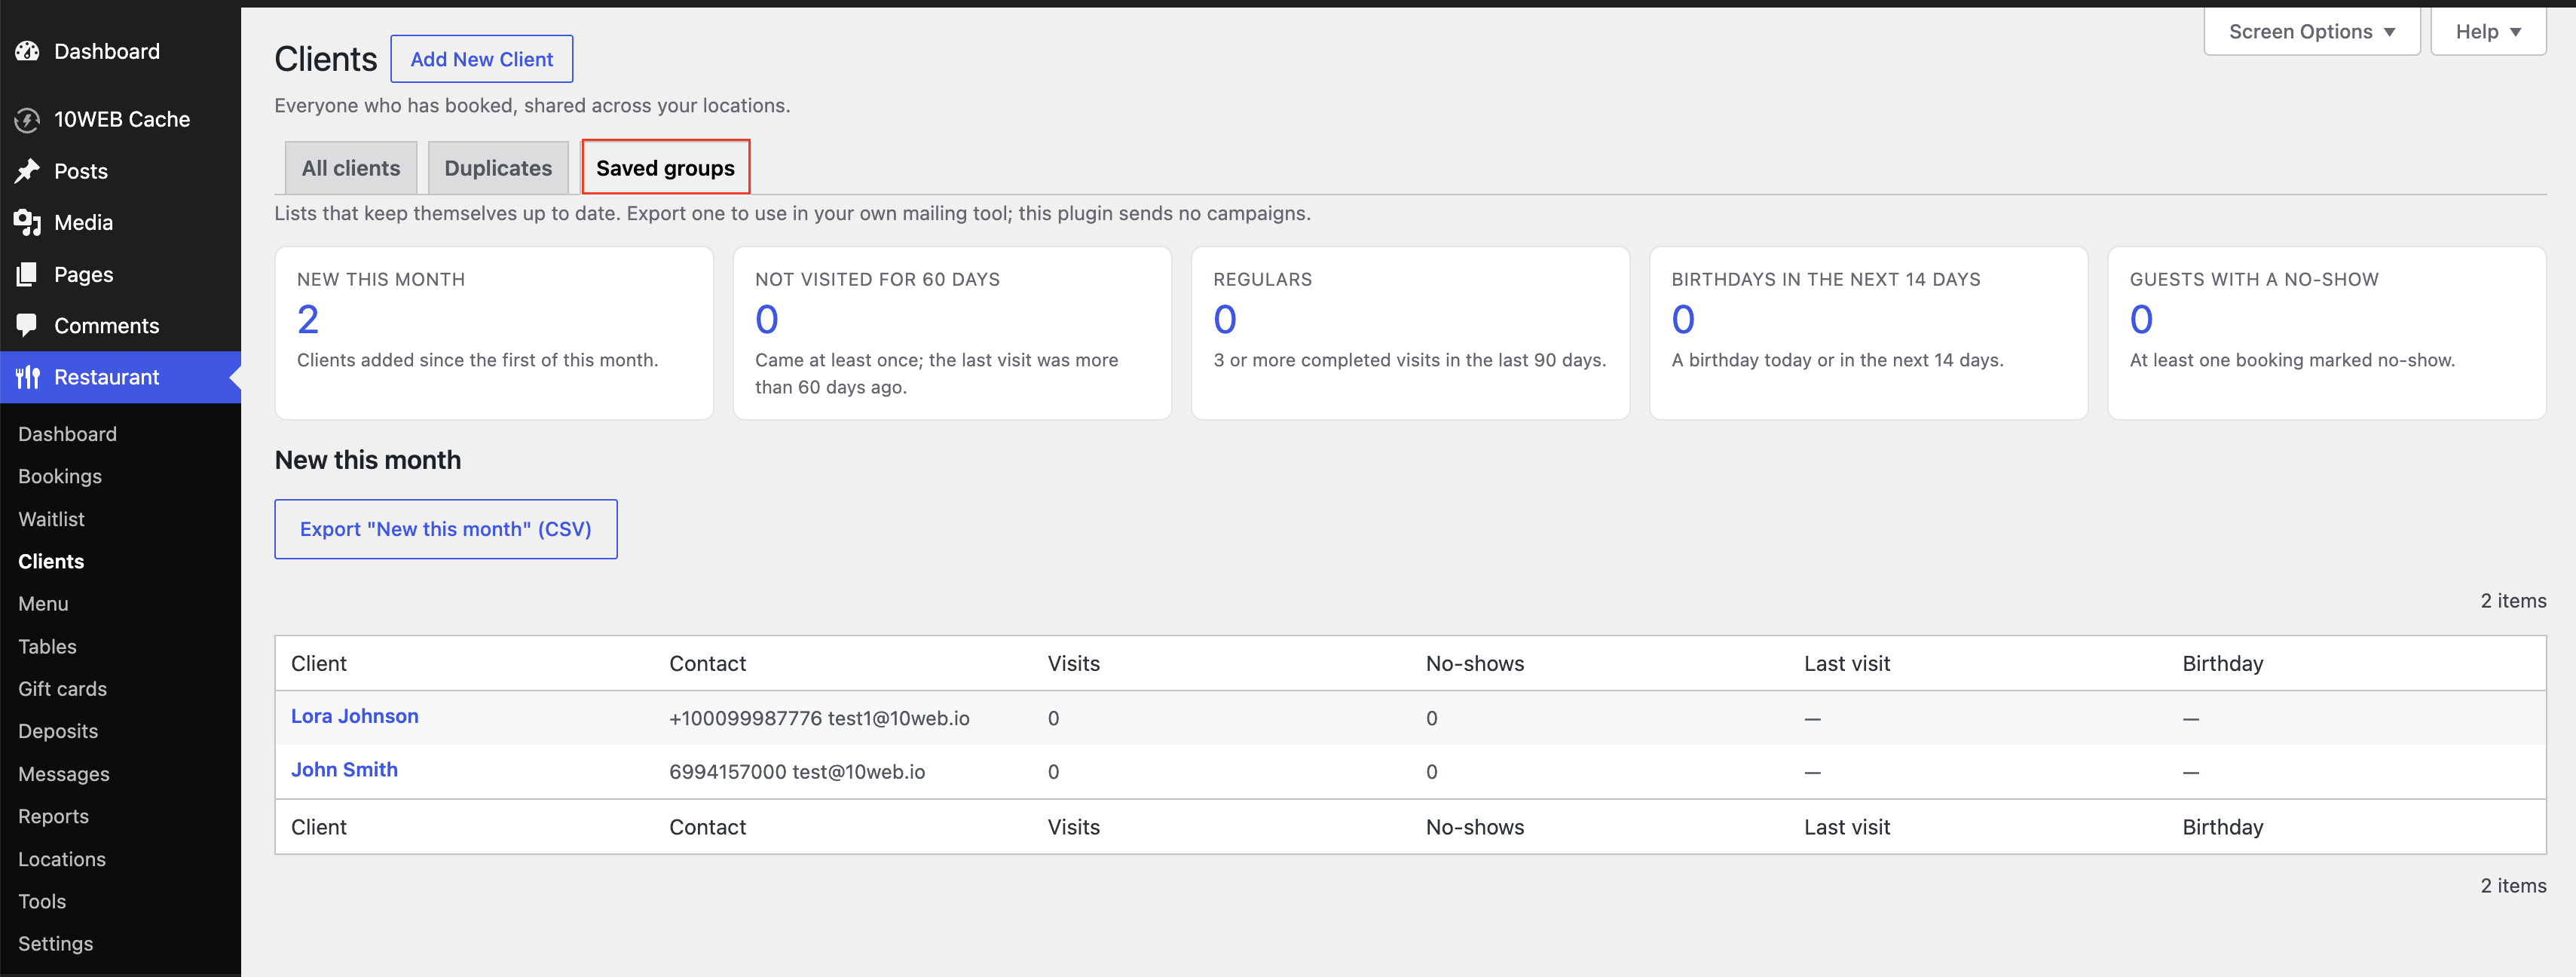Export "New this month" as CSV
The width and height of the screenshot is (2576, 977).
point(446,529)
